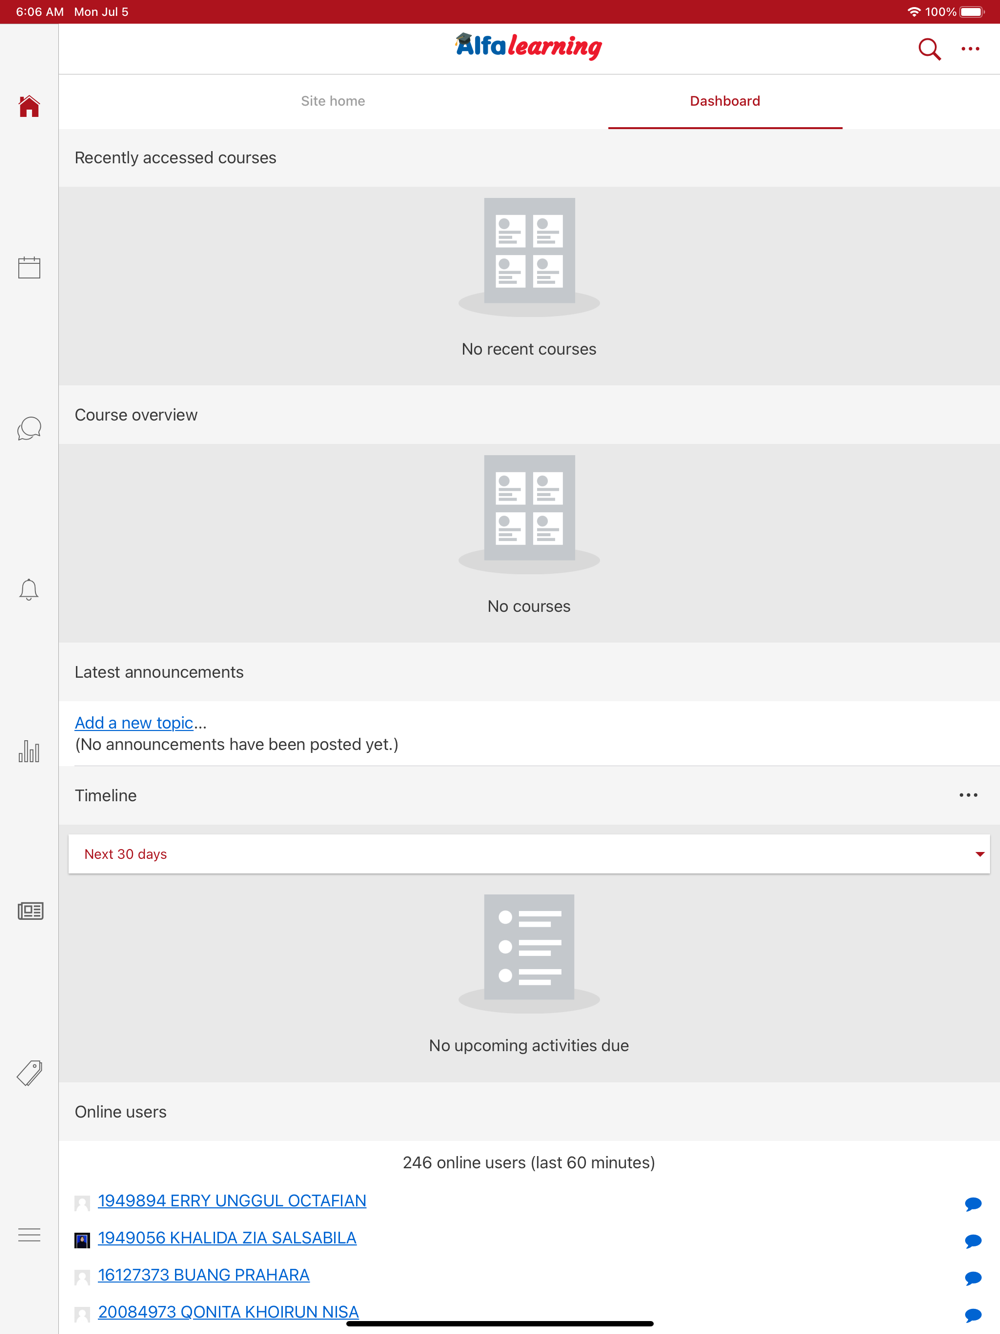Expand the Next 30 days dropdown
Image resolution: width=1000 pixels, height=1334 pixels.
tap(529, 854)
